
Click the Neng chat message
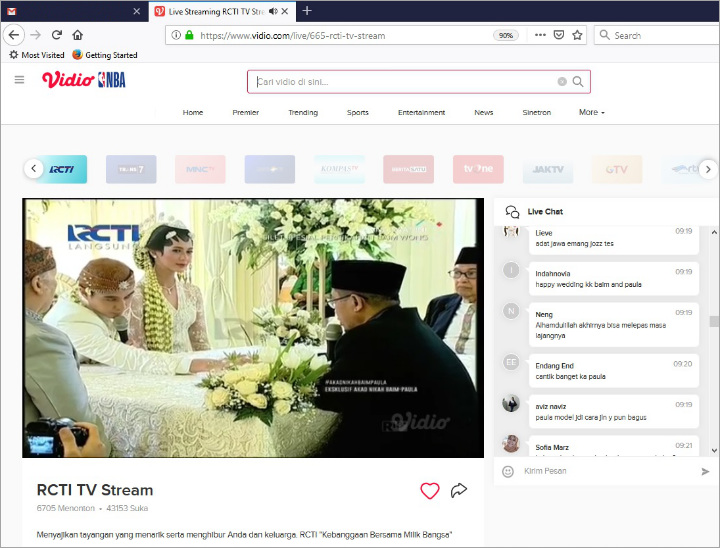(x=614, y=325)
